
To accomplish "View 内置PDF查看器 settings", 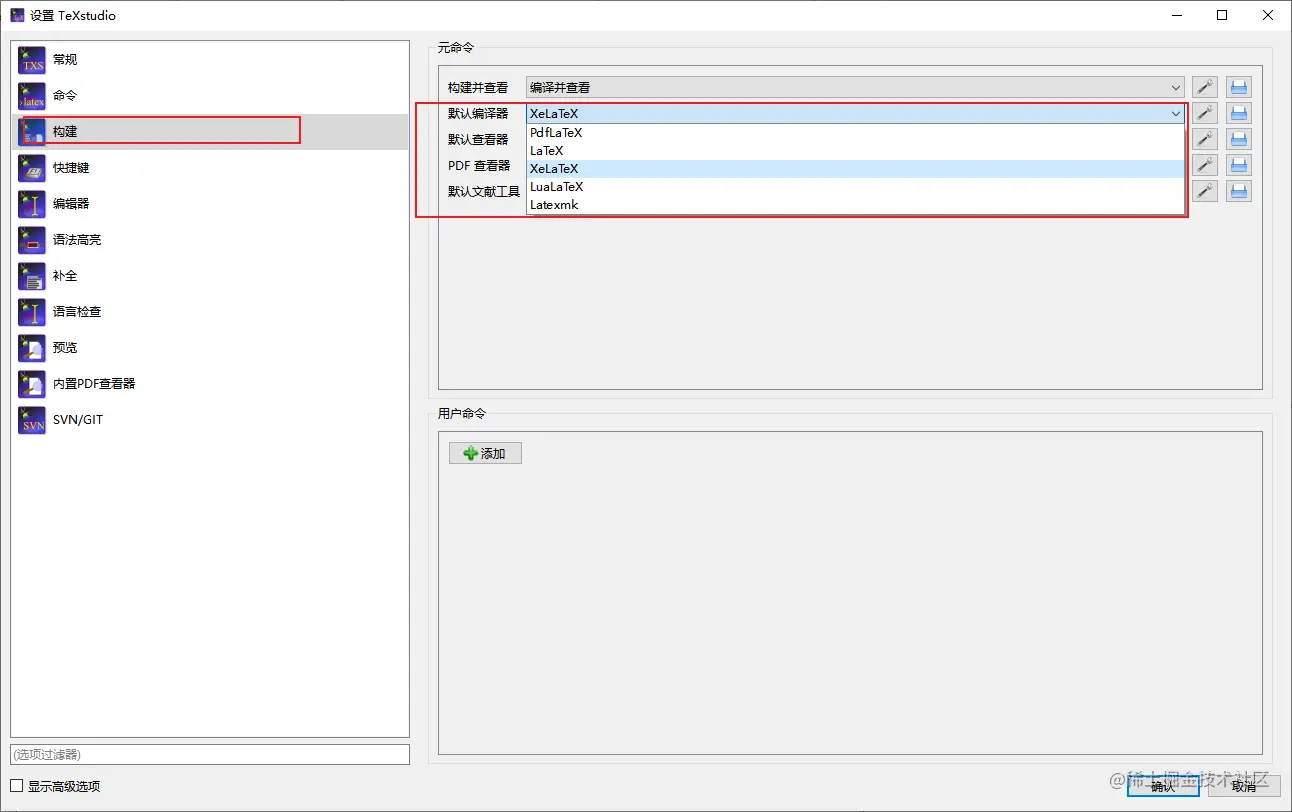I will [x=210, y=384].
